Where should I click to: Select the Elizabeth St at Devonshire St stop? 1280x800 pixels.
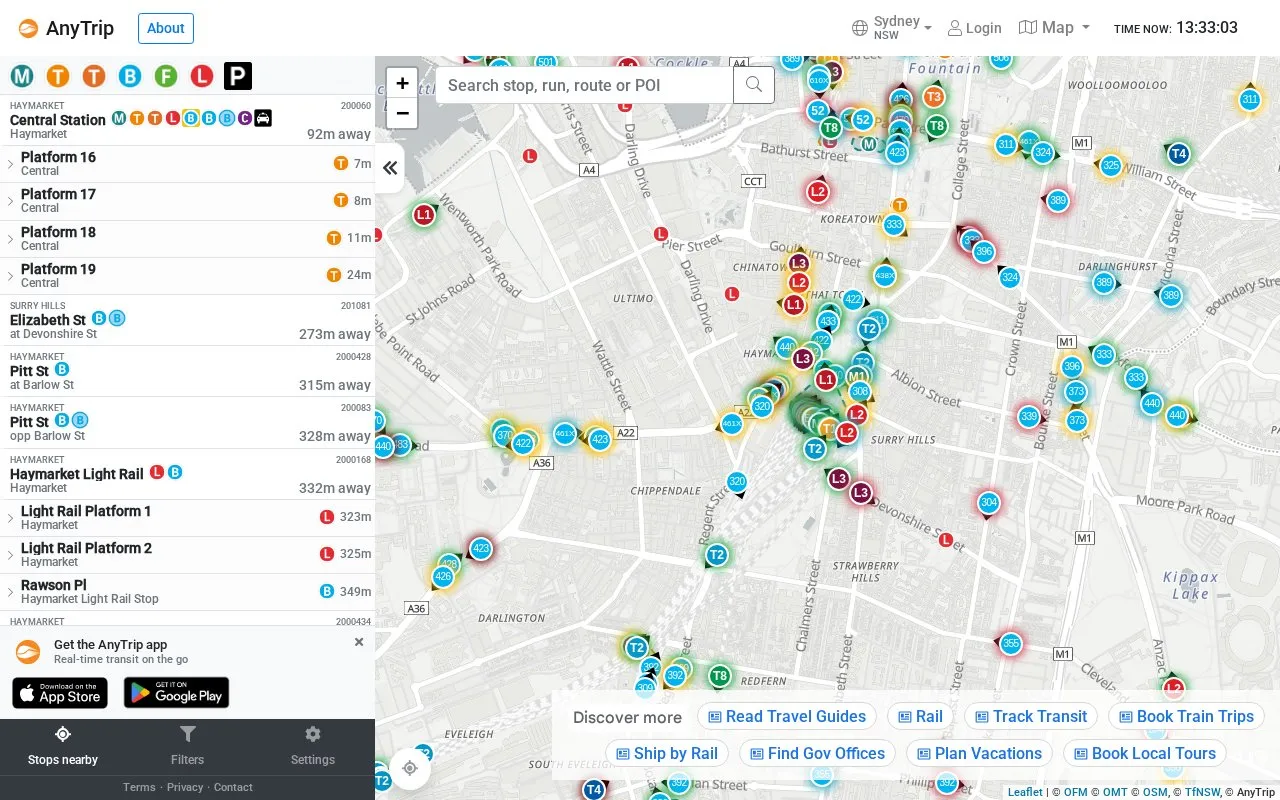pos(187,320)
